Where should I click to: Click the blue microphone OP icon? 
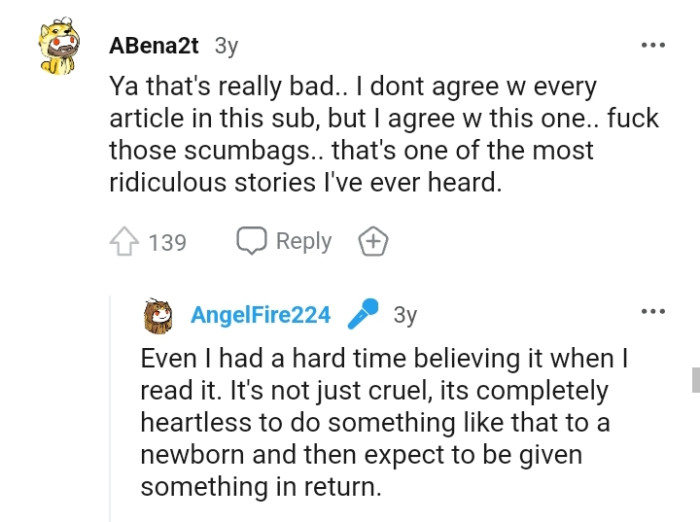click(361, 315)
